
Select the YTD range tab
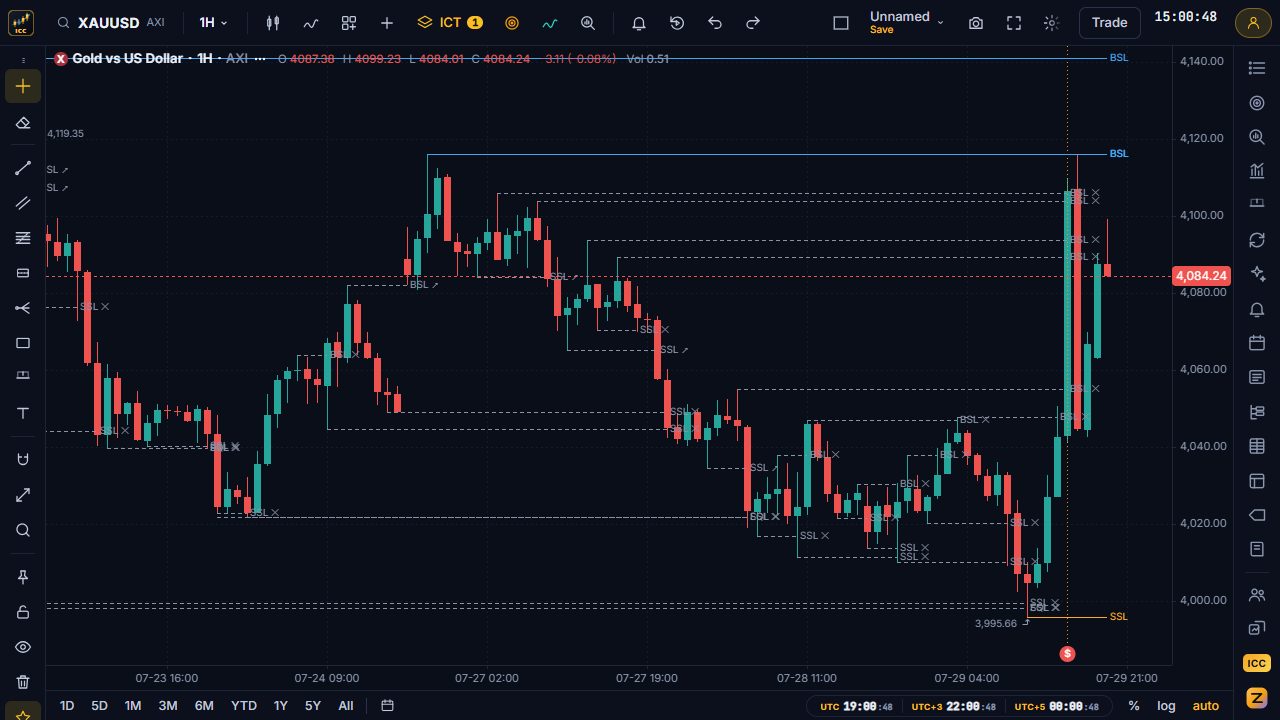[244, 705]
